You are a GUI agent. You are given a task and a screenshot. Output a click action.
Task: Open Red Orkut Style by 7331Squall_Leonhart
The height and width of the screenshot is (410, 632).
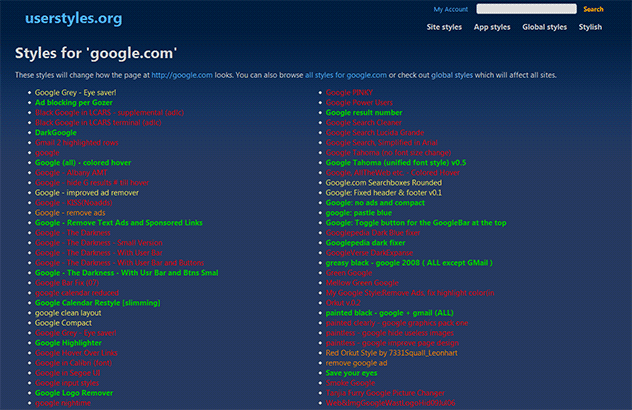click(392, 353)
